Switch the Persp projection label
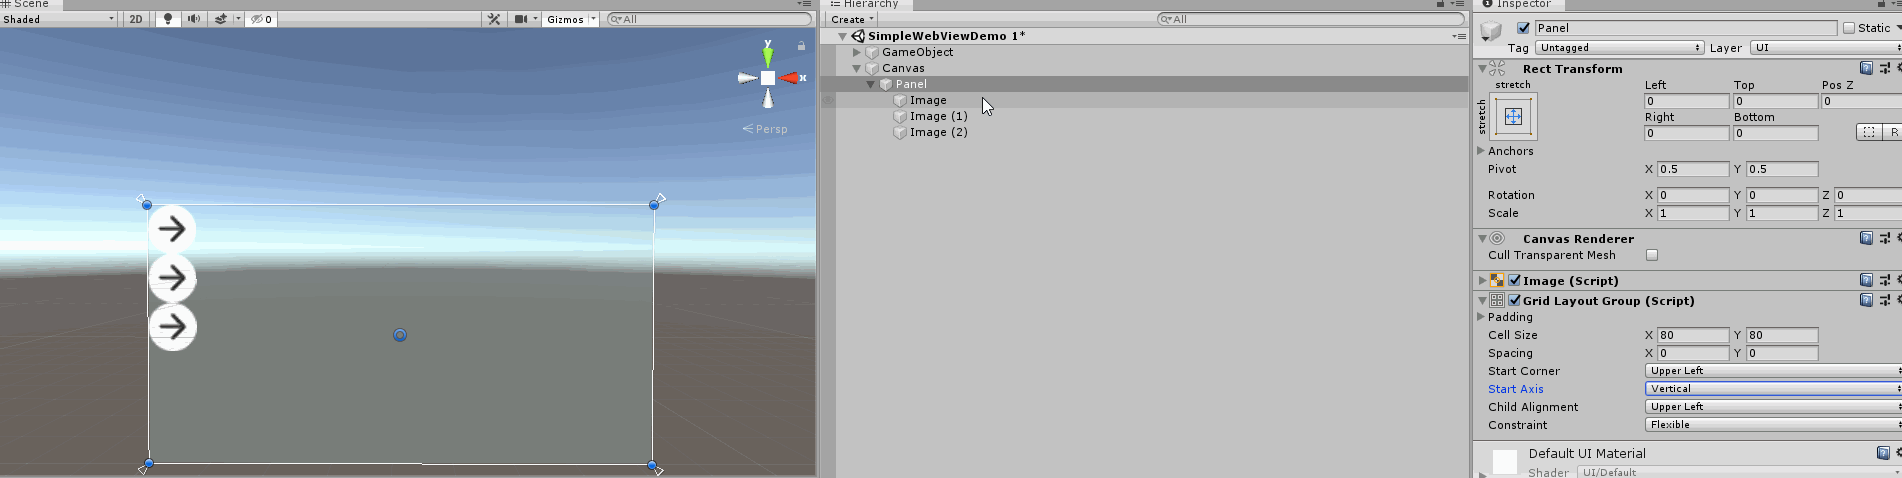1902x478 pixels. click(x=765, y=129)
